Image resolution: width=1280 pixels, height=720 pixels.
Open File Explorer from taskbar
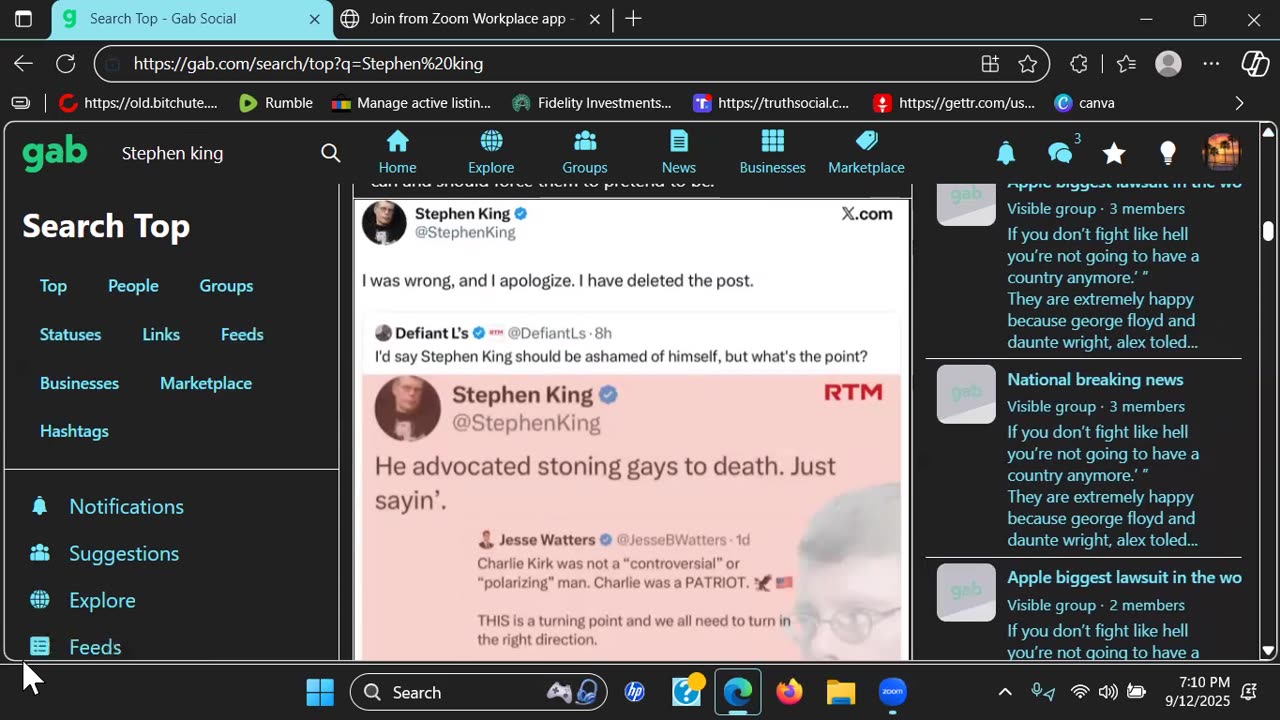(x=841, y=692)
